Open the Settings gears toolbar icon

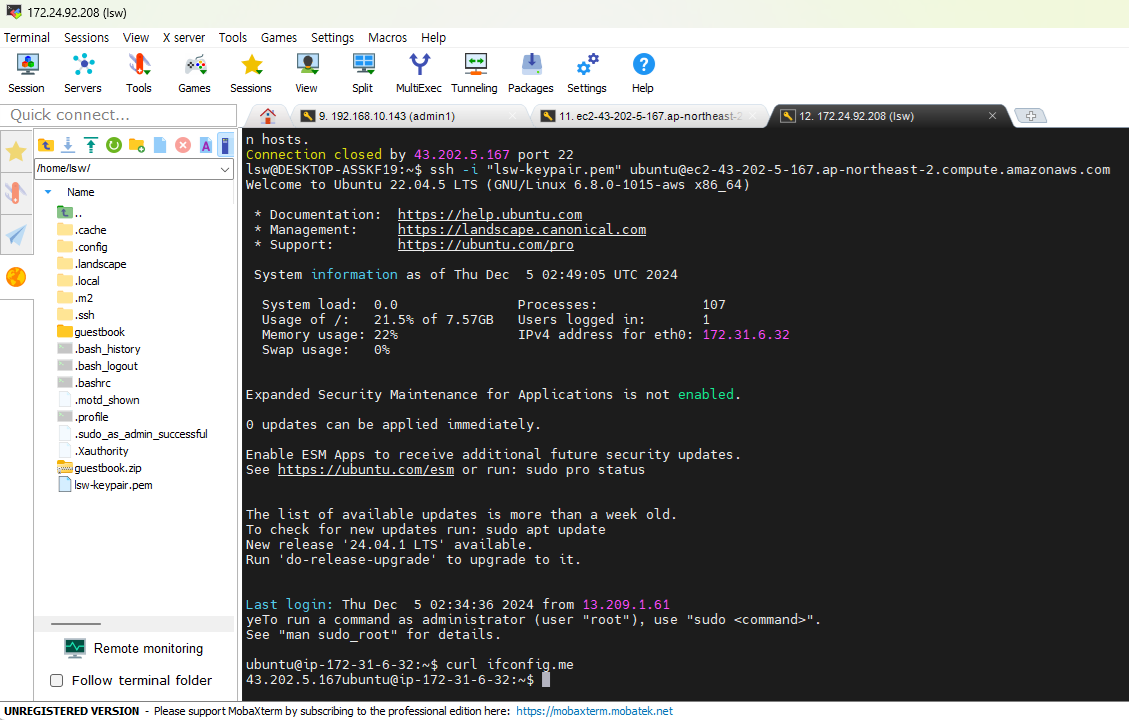[587, 73]
